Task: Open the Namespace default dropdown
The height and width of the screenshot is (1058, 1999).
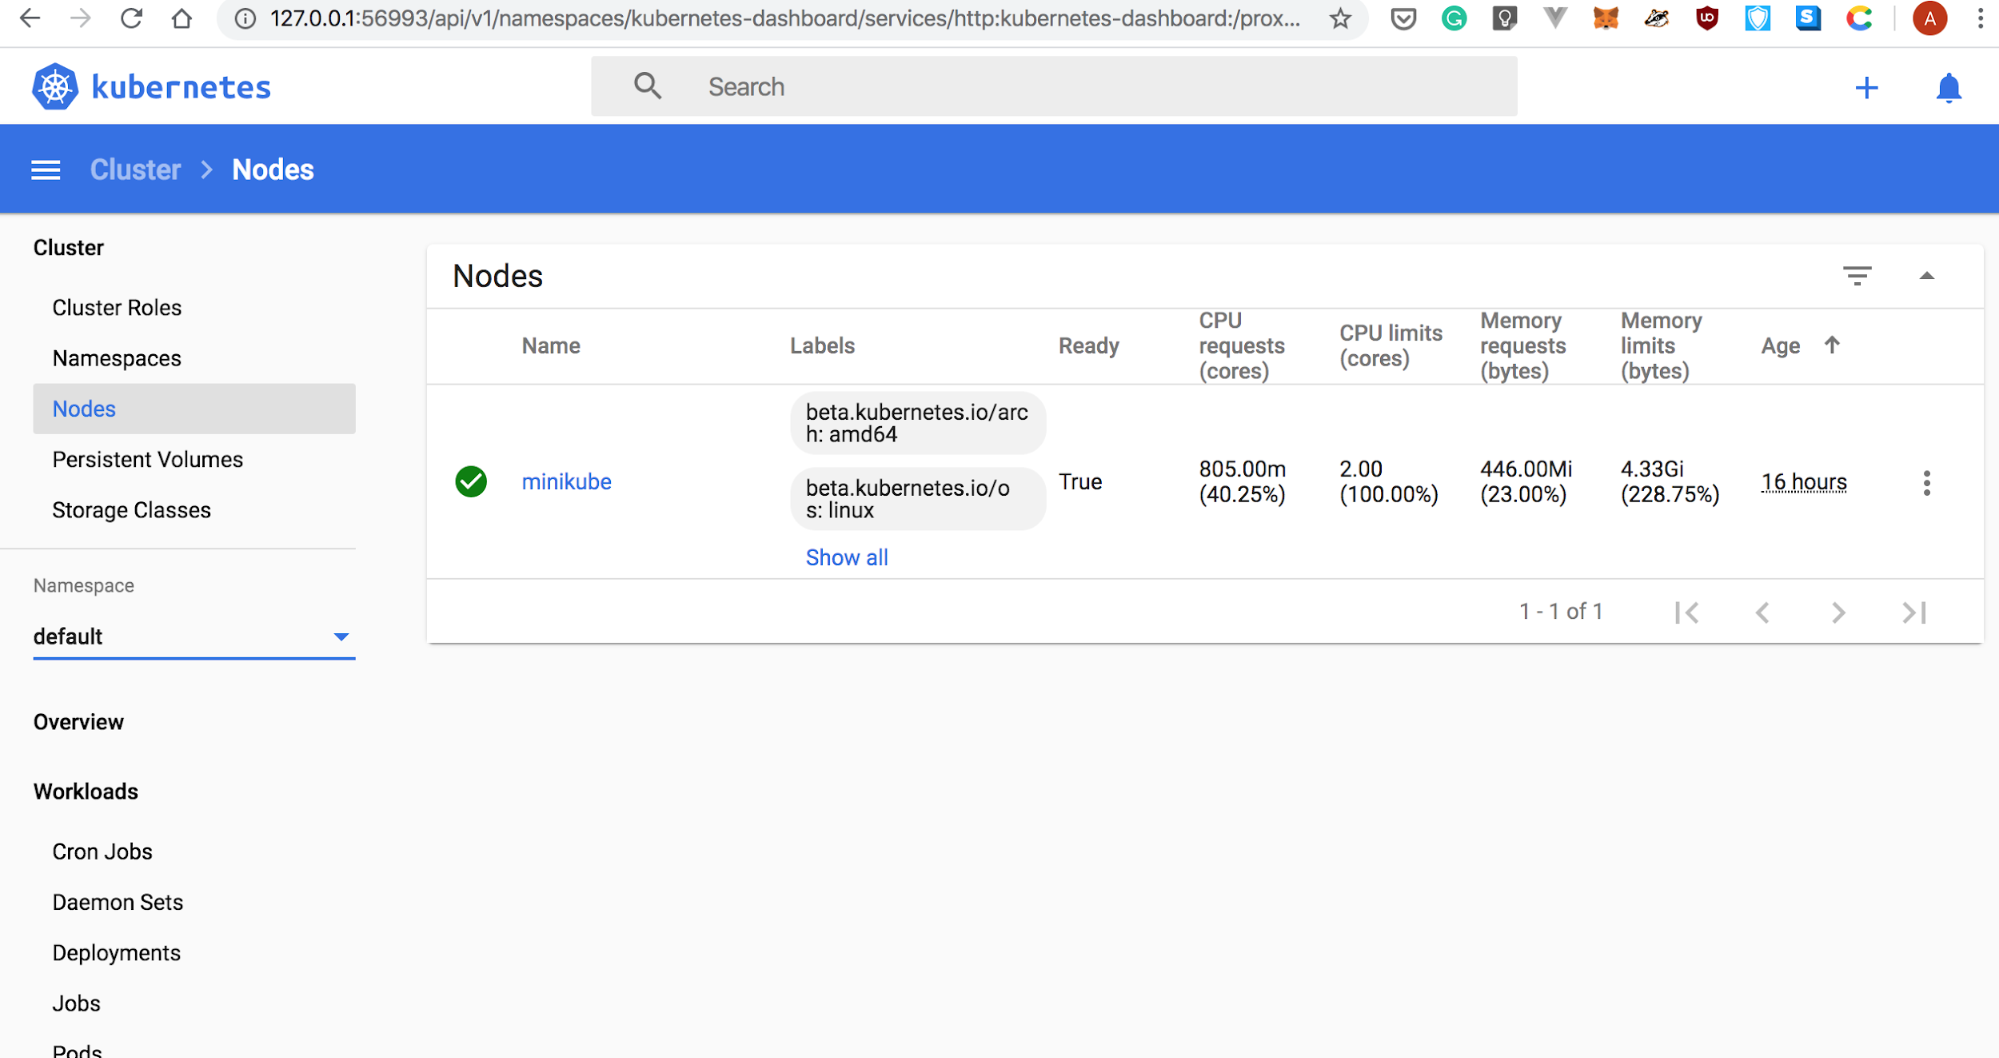Action: [x=194, y=637]
